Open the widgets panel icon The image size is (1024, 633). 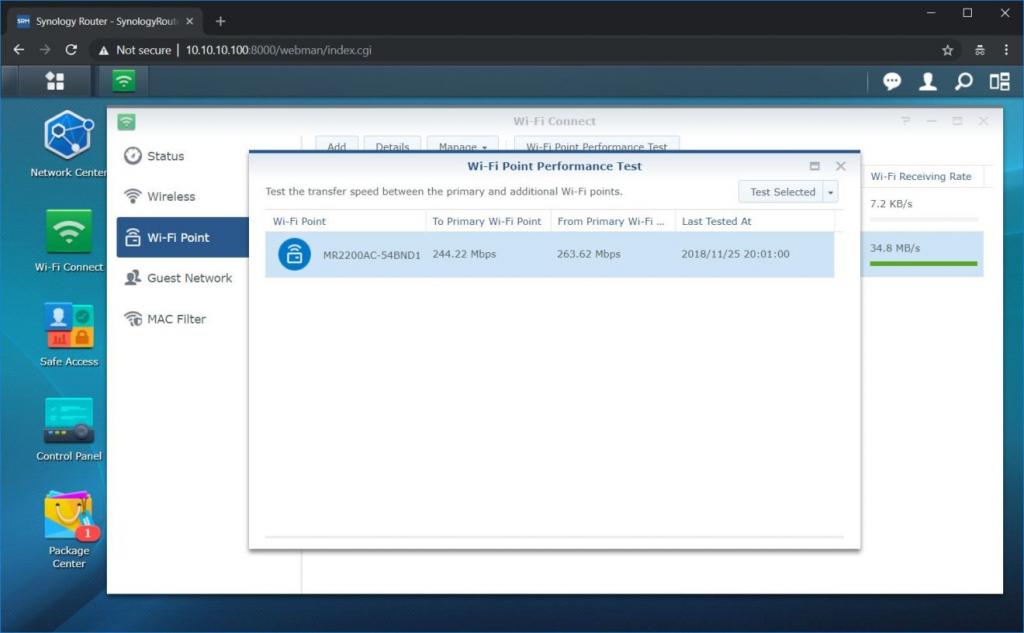[999, 81]
